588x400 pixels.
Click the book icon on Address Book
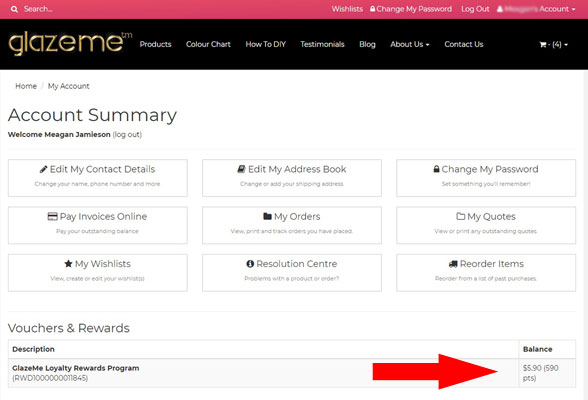pyautogui.click(x=242, y=169)
